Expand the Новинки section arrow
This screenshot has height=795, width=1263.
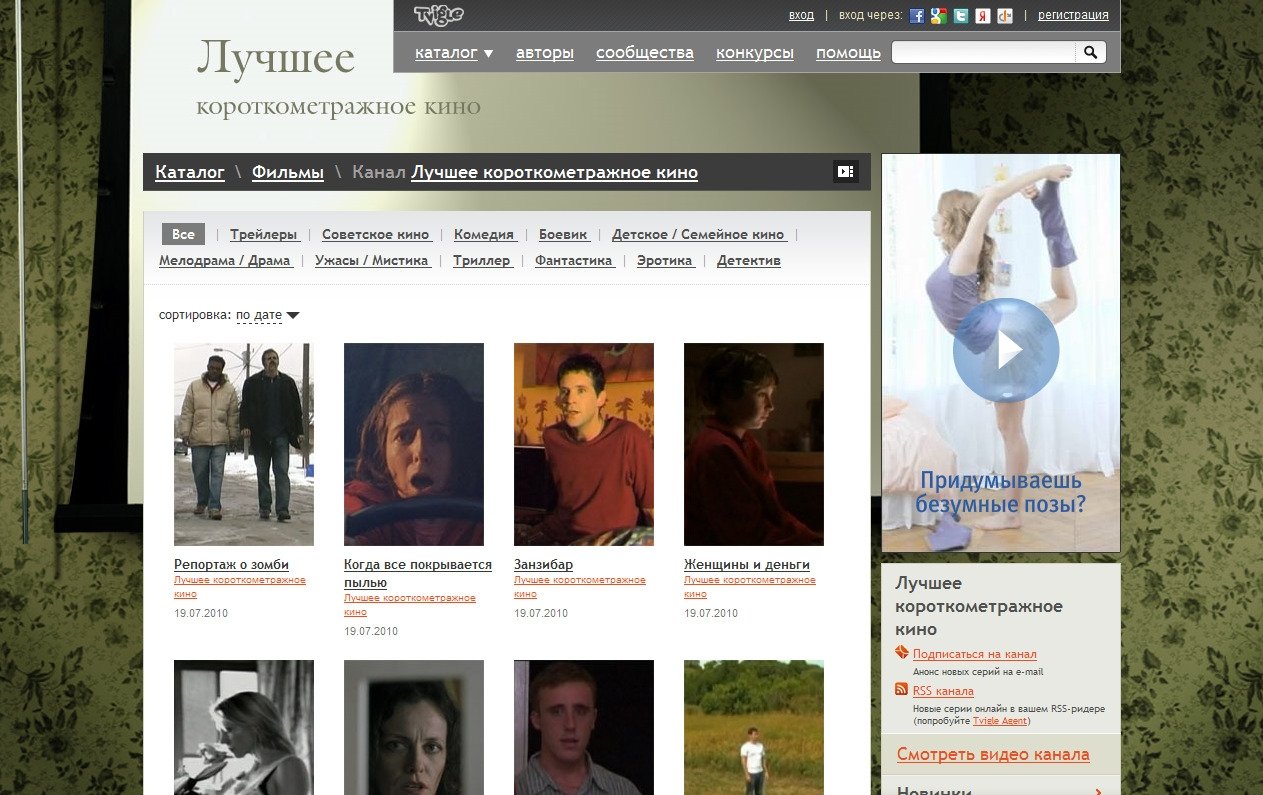[x=1099, y=791]
